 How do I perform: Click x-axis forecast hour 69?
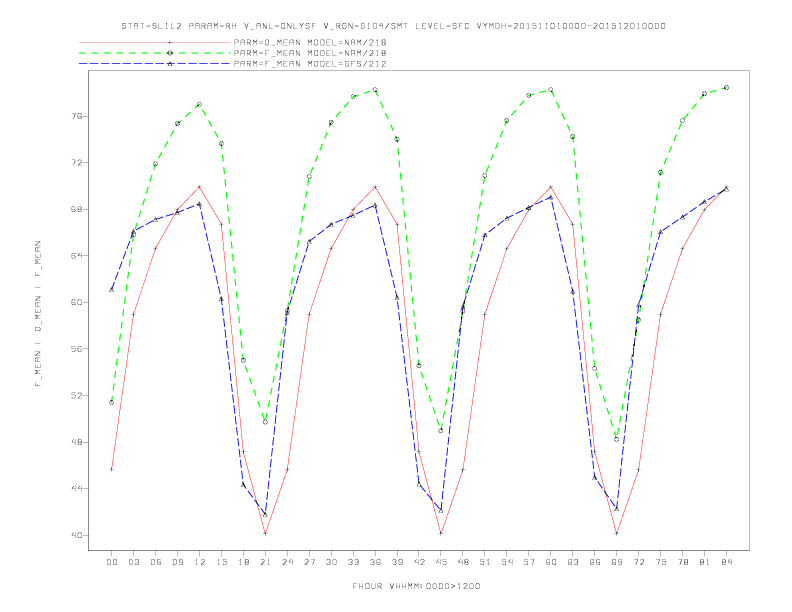click(x=617, y=562)
